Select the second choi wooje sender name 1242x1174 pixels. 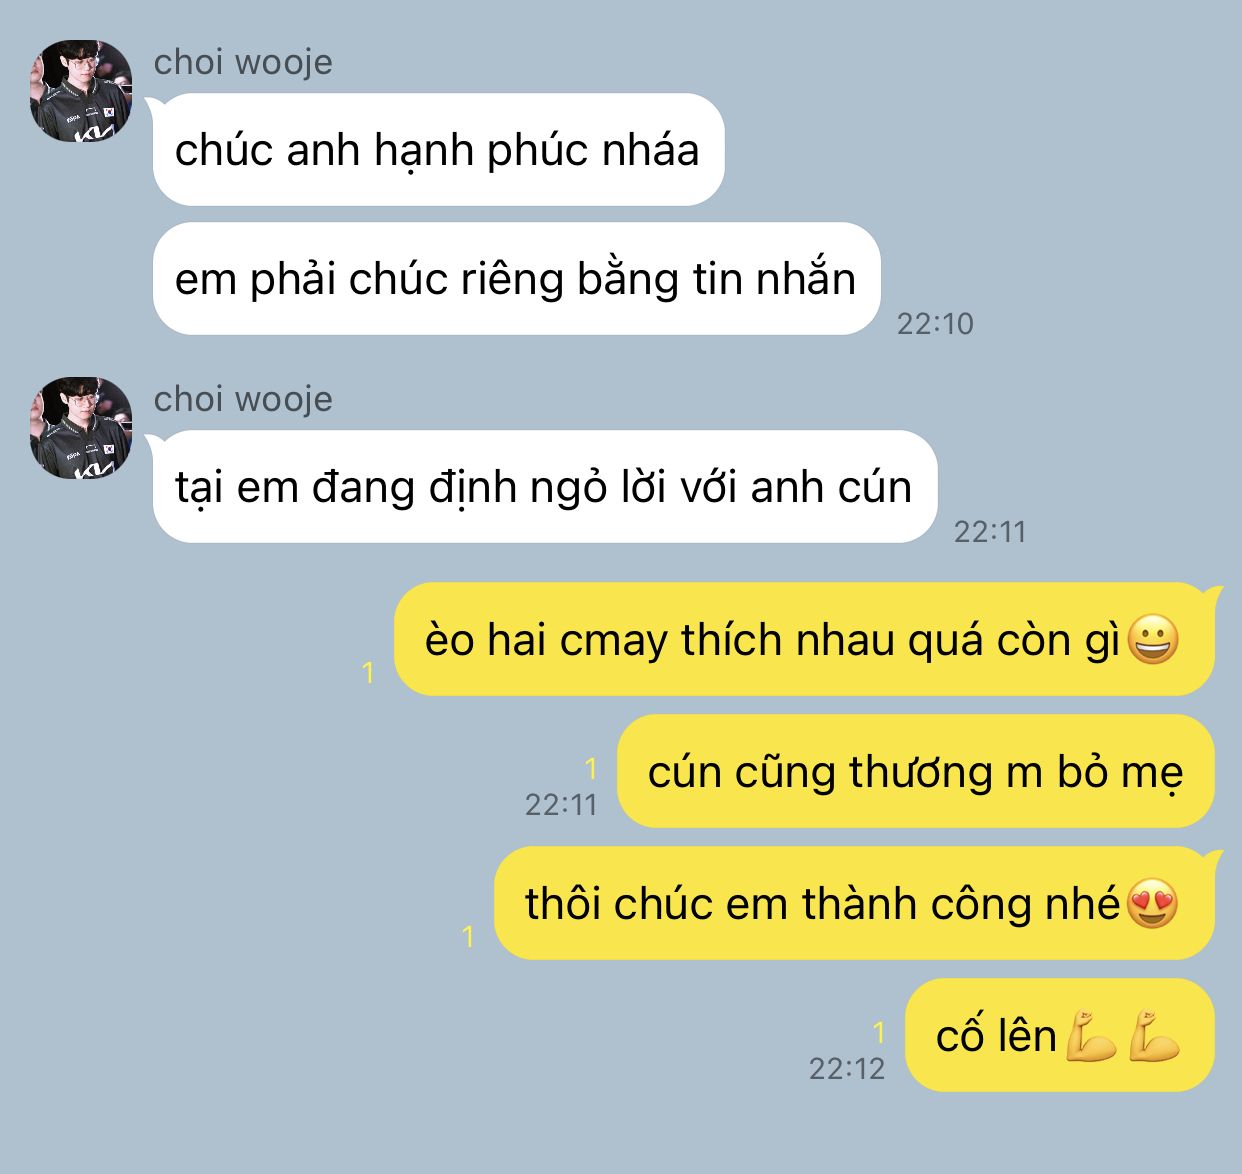[x=243, y=399]
